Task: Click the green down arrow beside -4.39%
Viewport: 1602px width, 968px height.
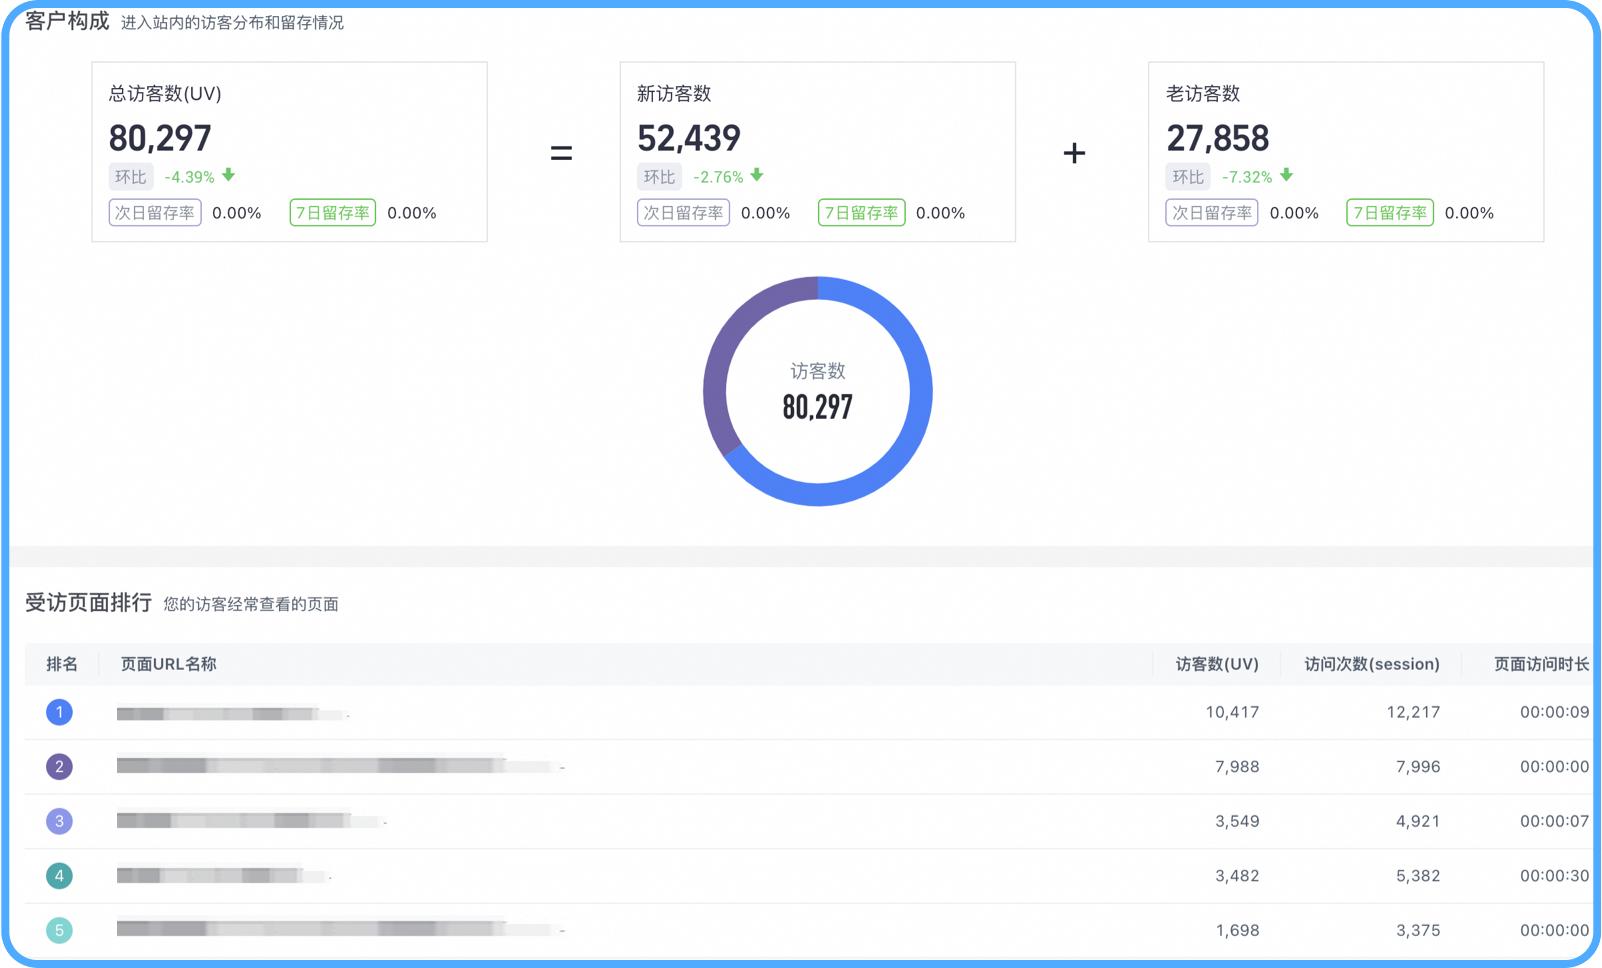Action: [226, 176]
